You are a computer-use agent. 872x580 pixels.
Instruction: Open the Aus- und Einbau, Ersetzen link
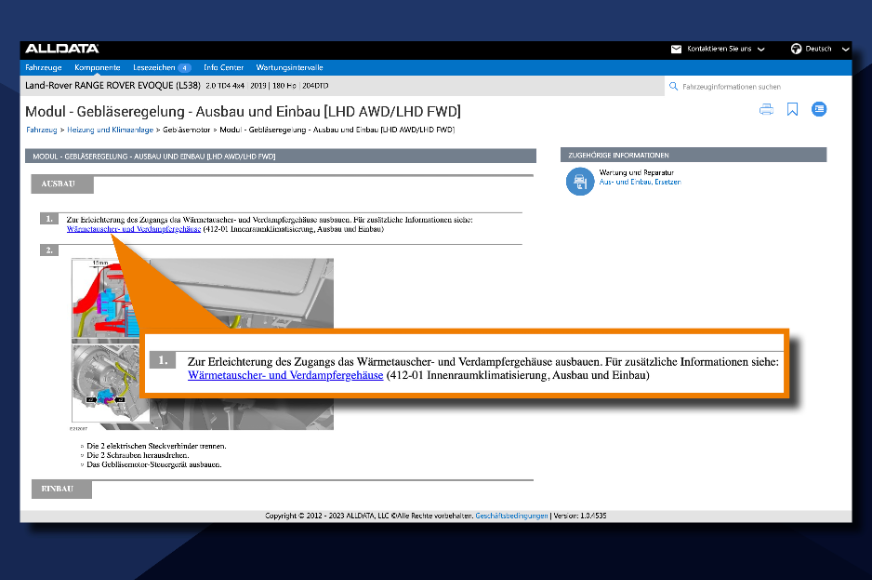640,182
